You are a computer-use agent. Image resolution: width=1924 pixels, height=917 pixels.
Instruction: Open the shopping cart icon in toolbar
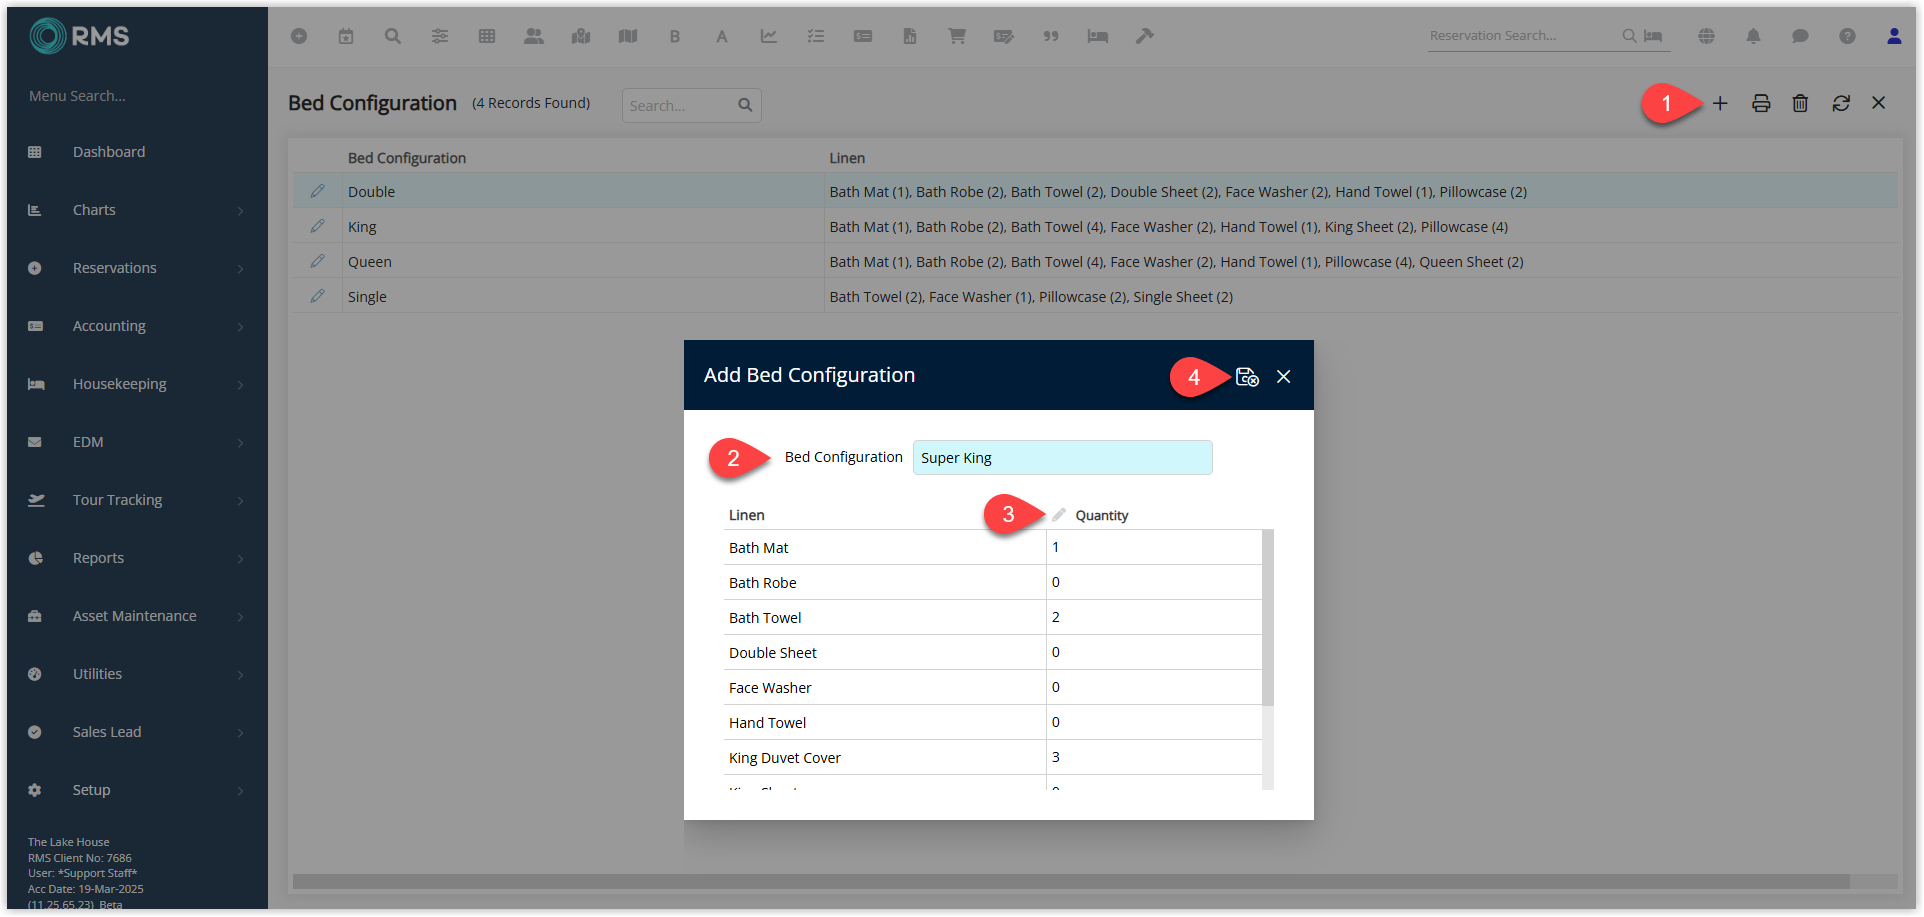click(957, 36)
